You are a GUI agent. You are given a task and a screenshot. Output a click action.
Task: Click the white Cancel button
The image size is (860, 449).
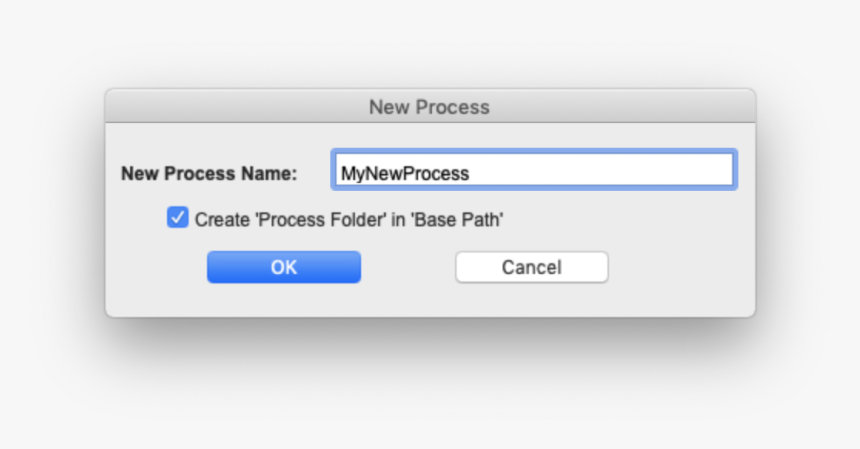coord(531,267)
